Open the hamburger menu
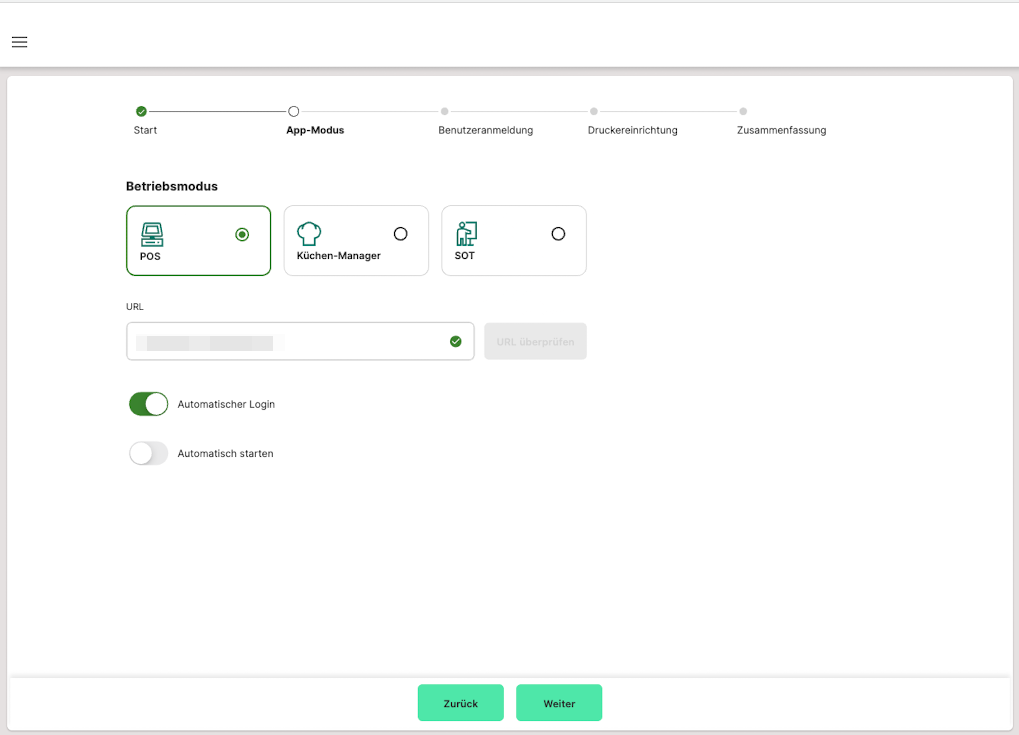This screenshot has width=1019, height=735. tap(19, 42)
